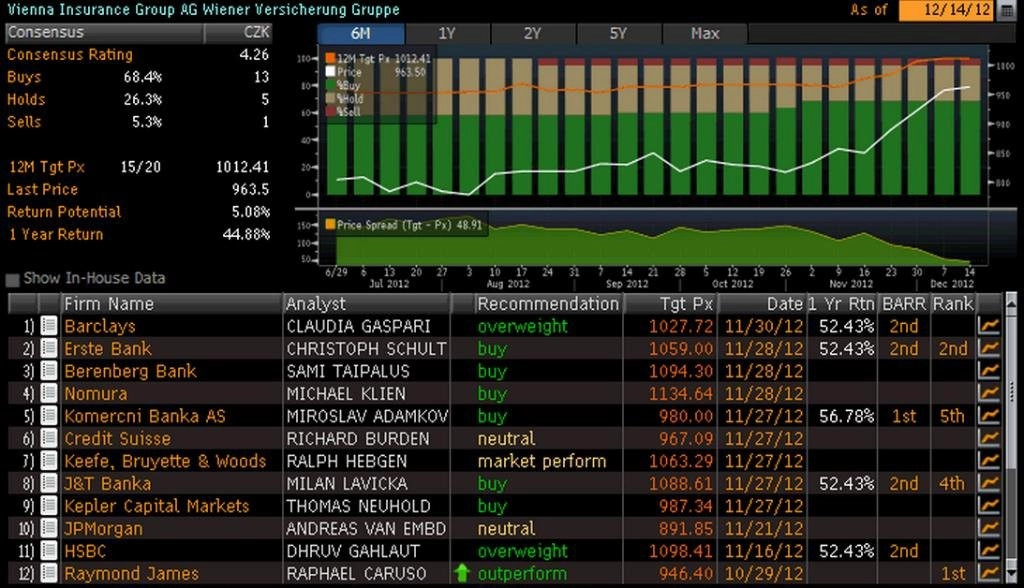The width and height of the screenshot is (1024, 588).
Task: Open the report icon for Nomura row
Action: (x=49, y=393)
